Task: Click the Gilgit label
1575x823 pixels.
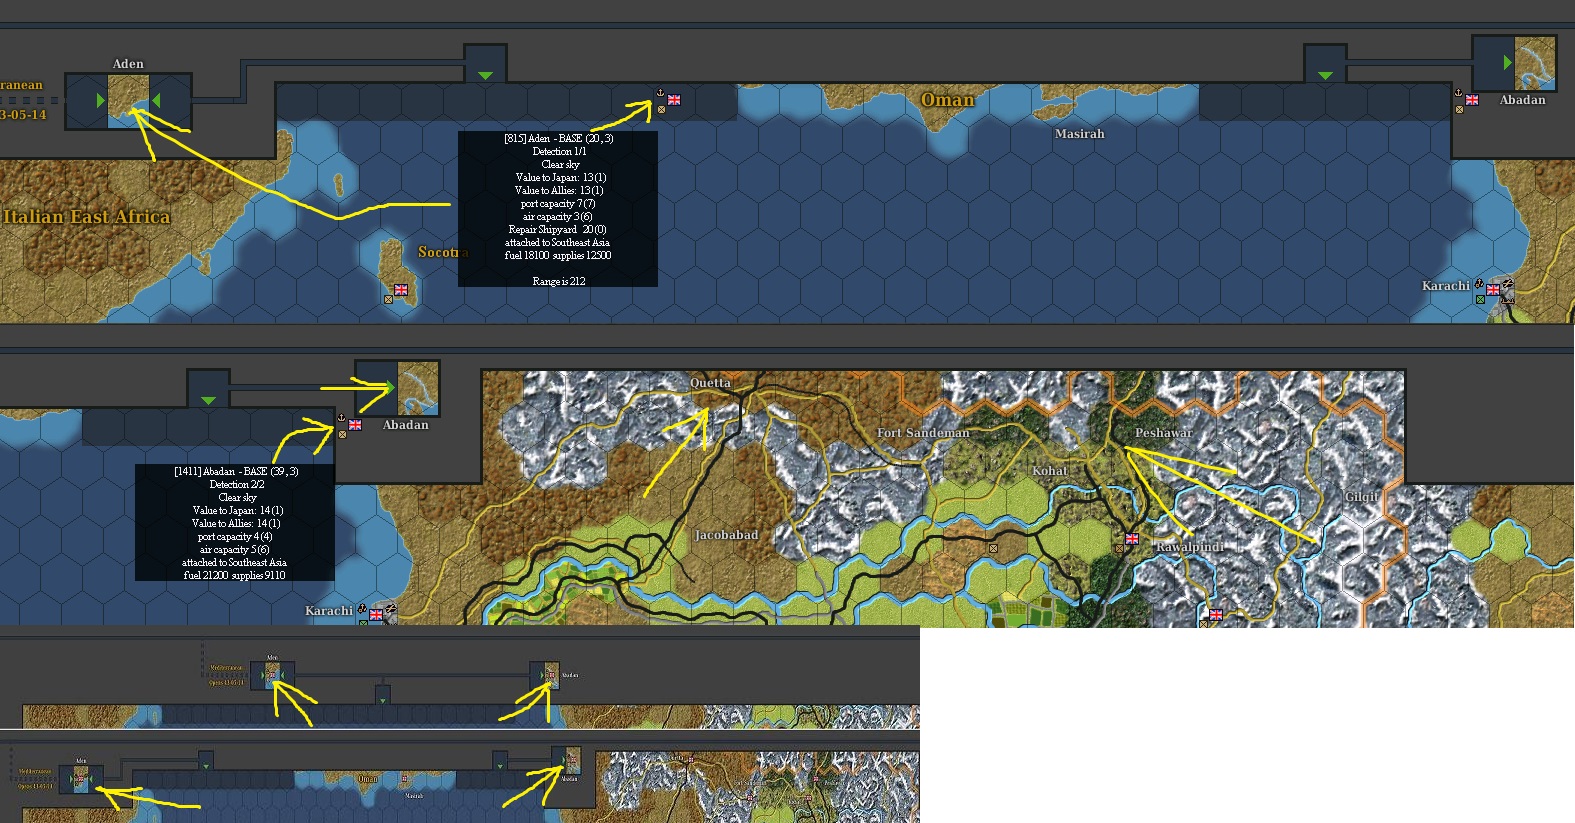Action: click(x=1362, y=497)
